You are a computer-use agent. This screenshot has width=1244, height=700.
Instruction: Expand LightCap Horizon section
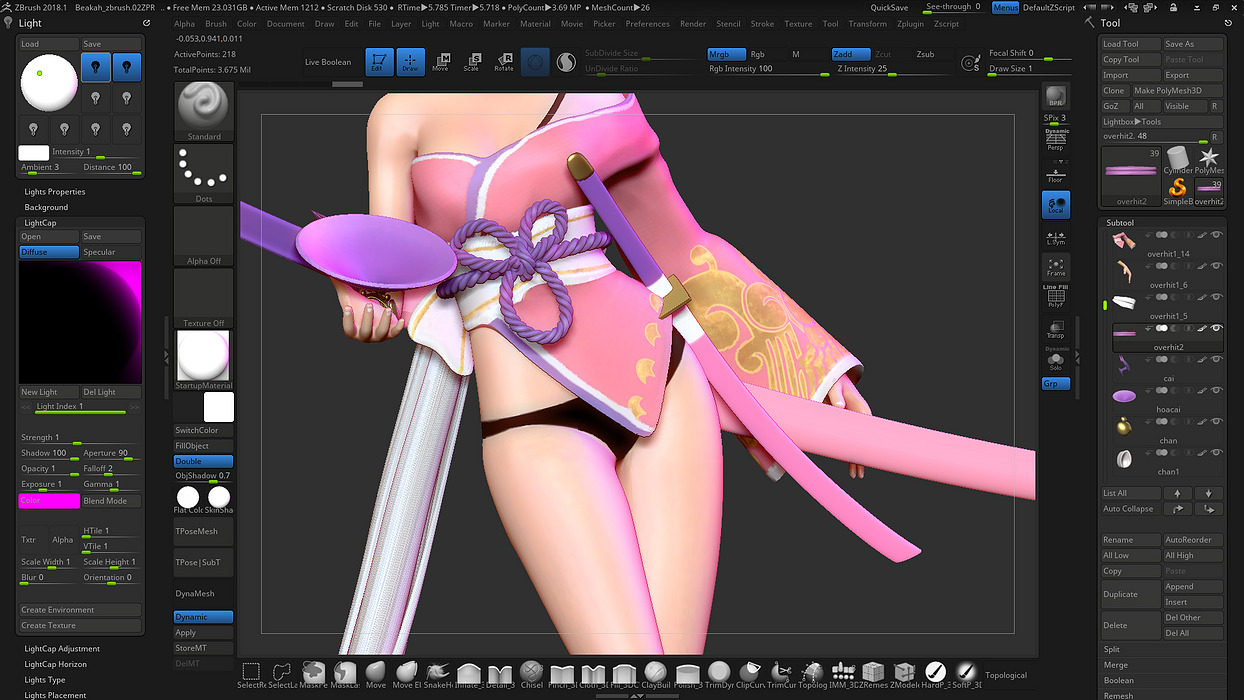pos(56,664)
